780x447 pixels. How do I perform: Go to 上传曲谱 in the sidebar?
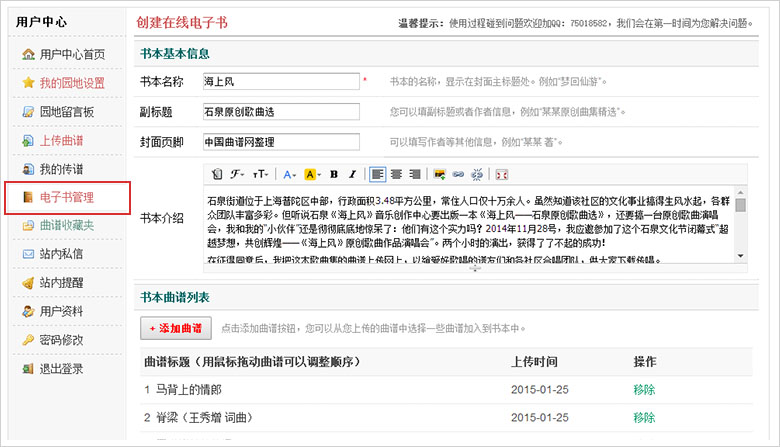click(x=62, y=140)
